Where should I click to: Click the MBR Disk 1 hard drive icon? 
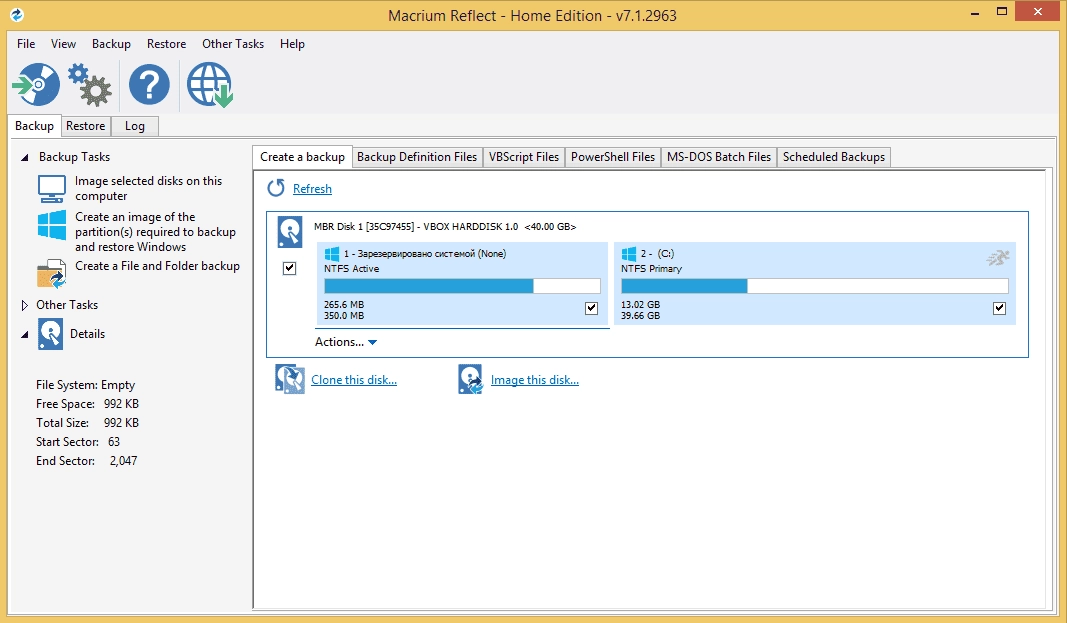290,232
